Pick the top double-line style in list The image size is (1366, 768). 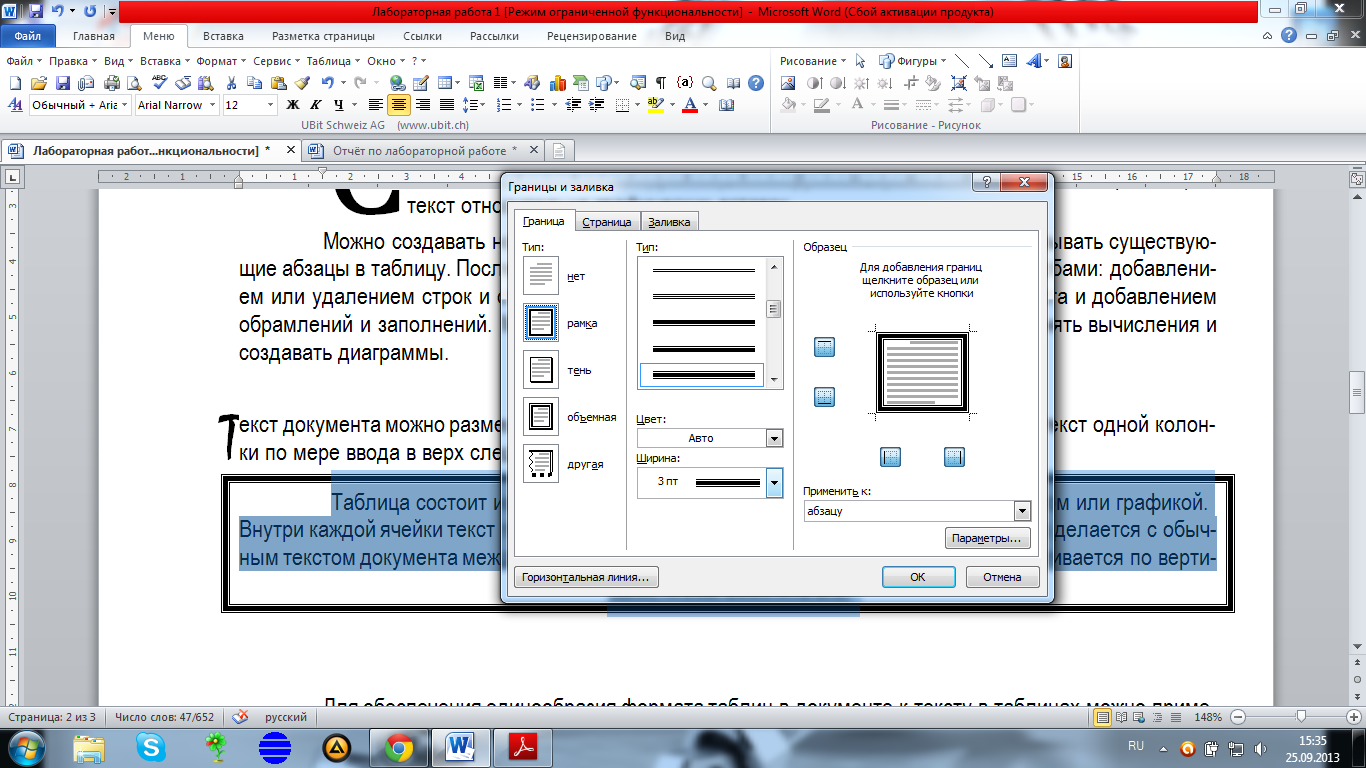(702, 270)
